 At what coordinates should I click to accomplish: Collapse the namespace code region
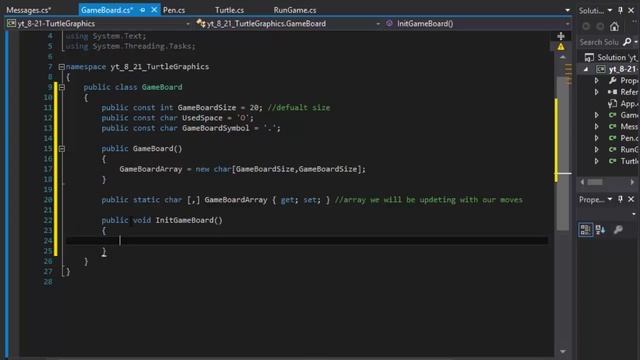pos(61,67)
